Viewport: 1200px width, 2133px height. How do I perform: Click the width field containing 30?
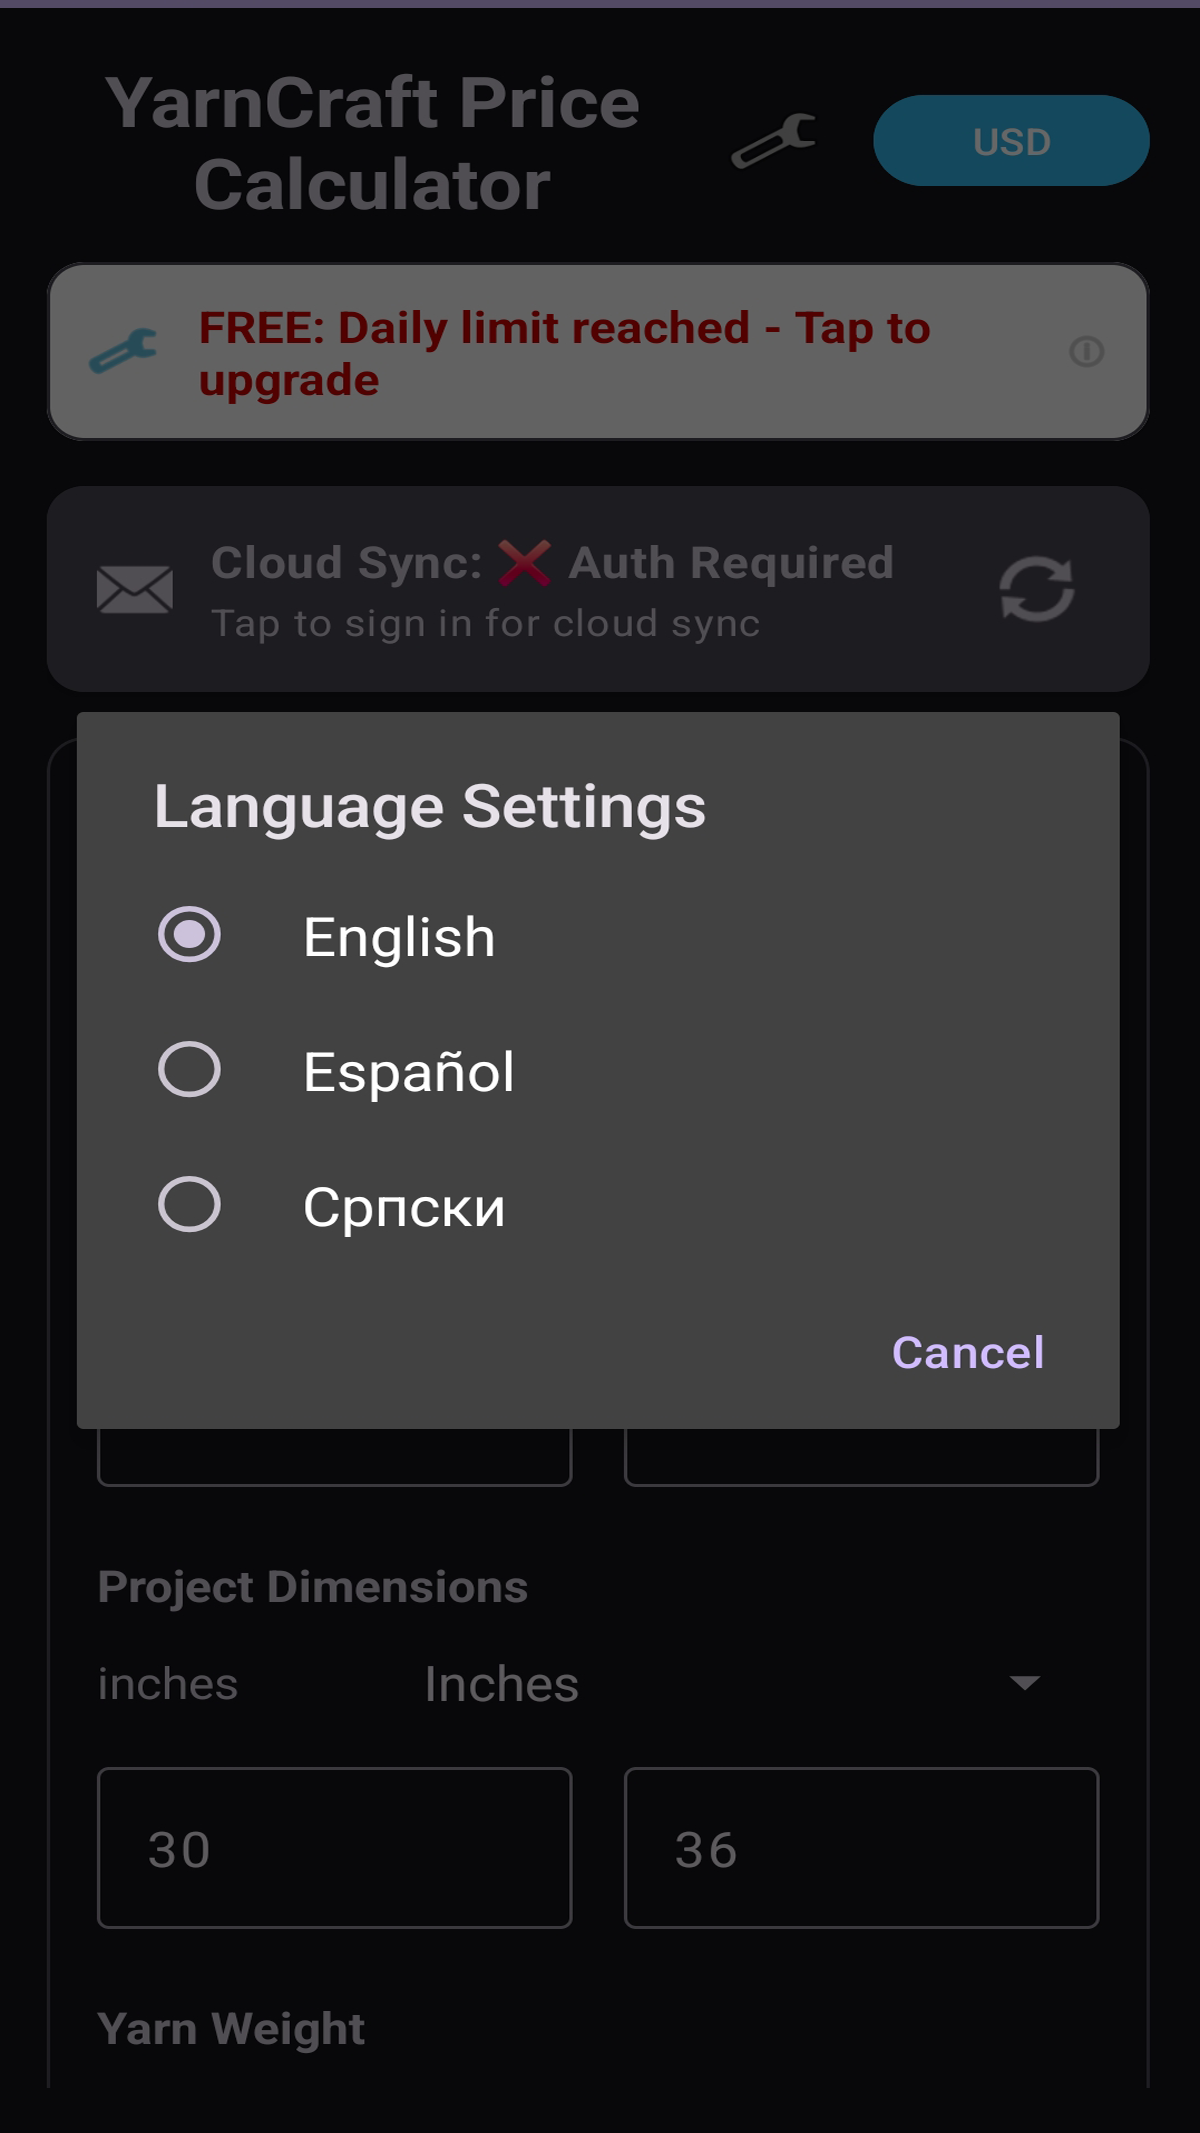334,1848
